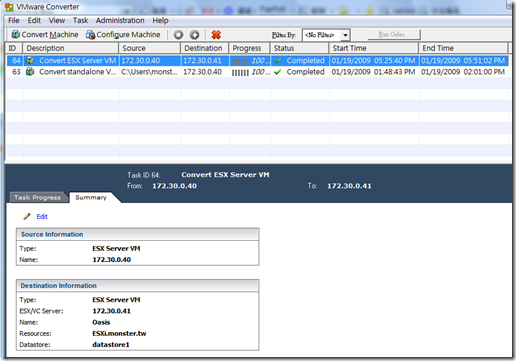The image size is (516, 361).
Task: Click the progress bar of task 64
Action: [x=240, y=61]
